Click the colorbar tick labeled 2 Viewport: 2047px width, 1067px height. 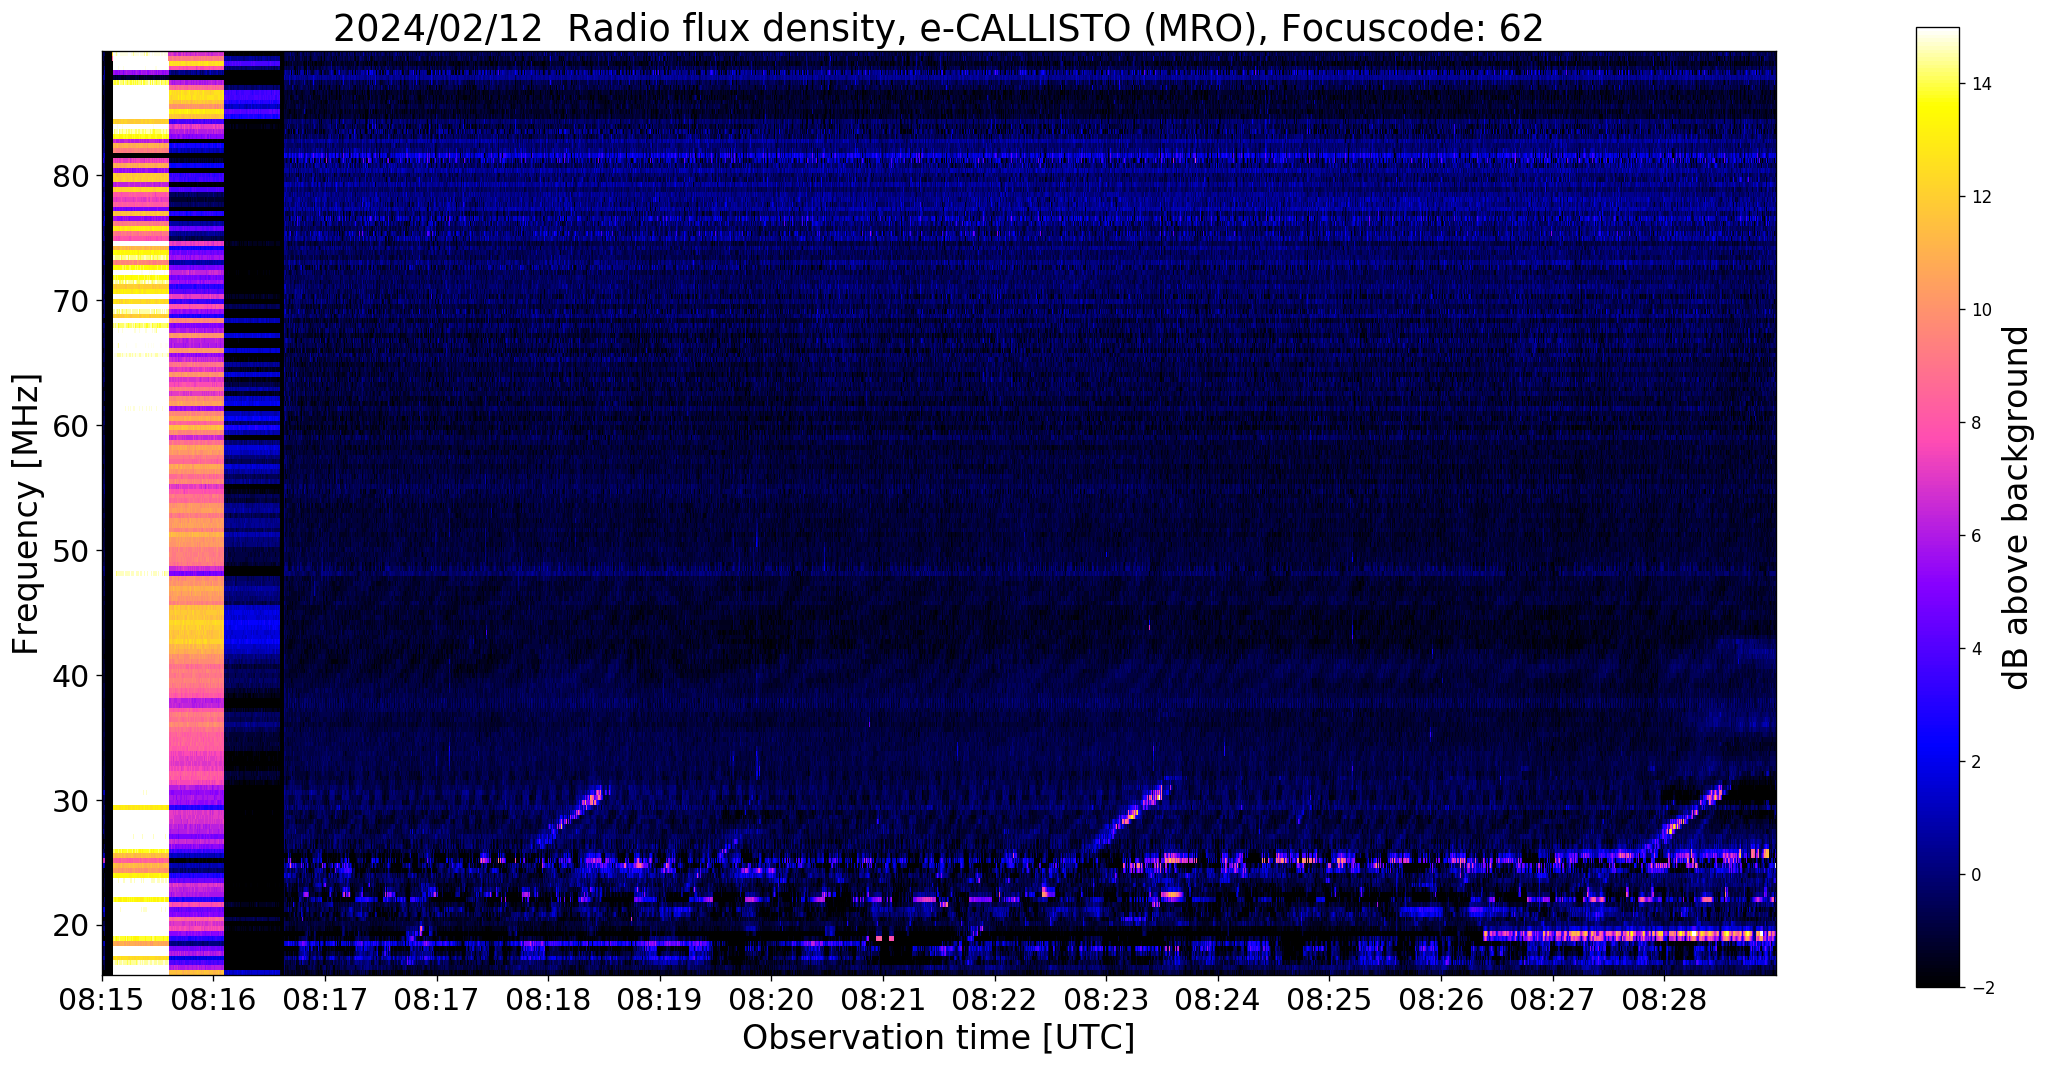[1976, 762]
